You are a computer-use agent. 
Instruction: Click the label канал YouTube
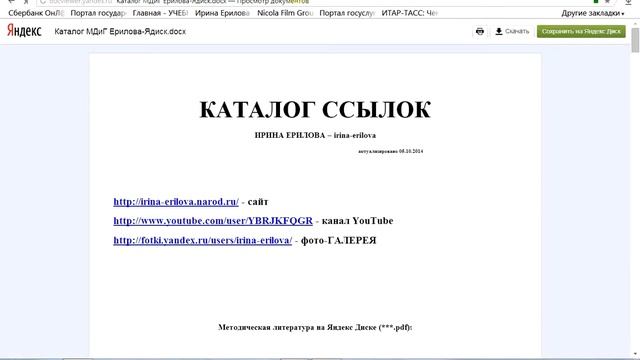pyautogui.click(x=358, y=221)
